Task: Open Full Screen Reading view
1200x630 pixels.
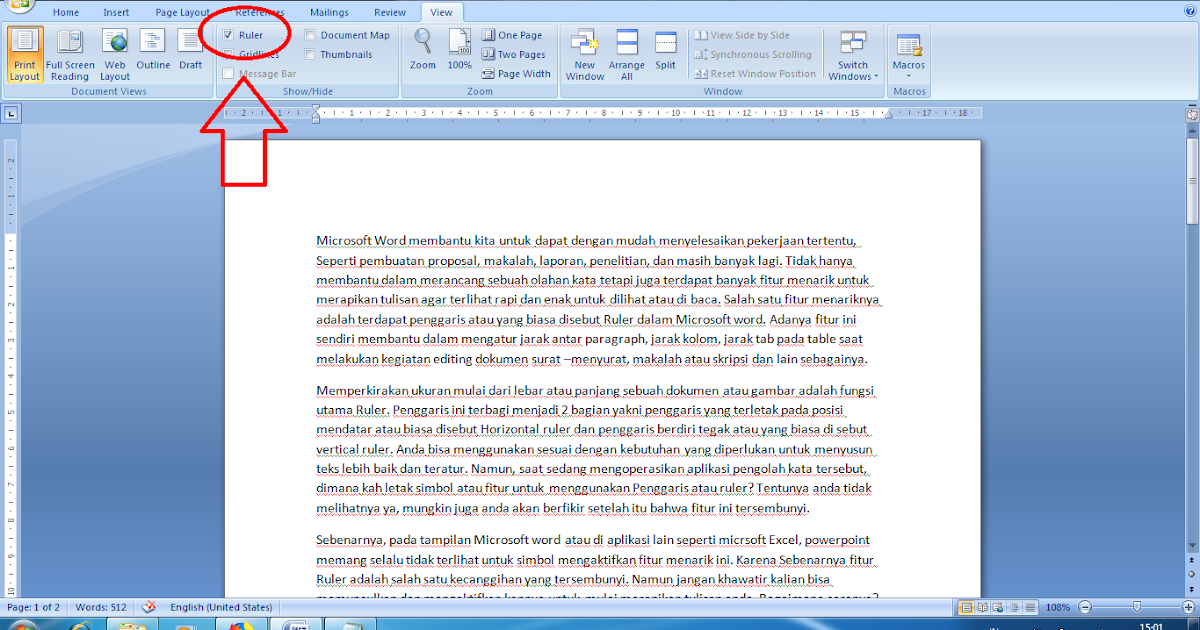Action: coord(70,54)
